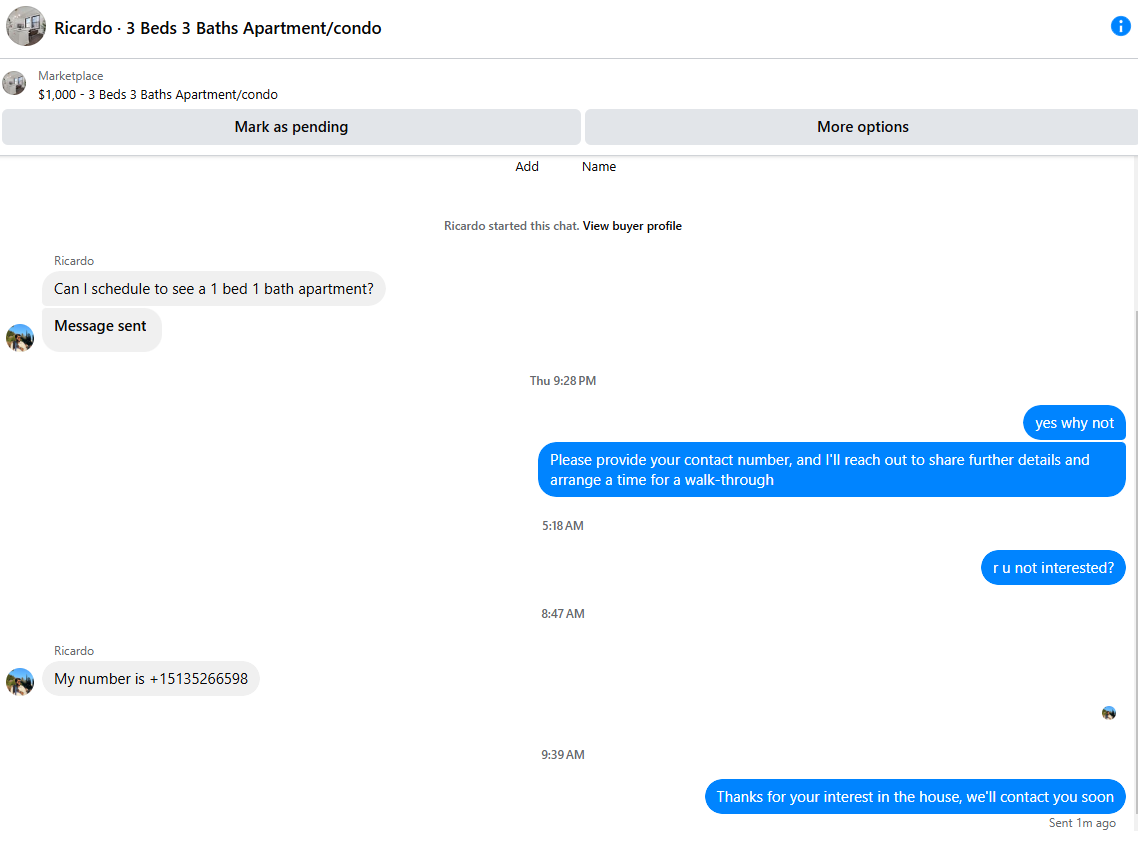1138x841 pixels.
Task: Click Ricardo's avatar next to the phone number message
Action: click(x=20, y=682)
